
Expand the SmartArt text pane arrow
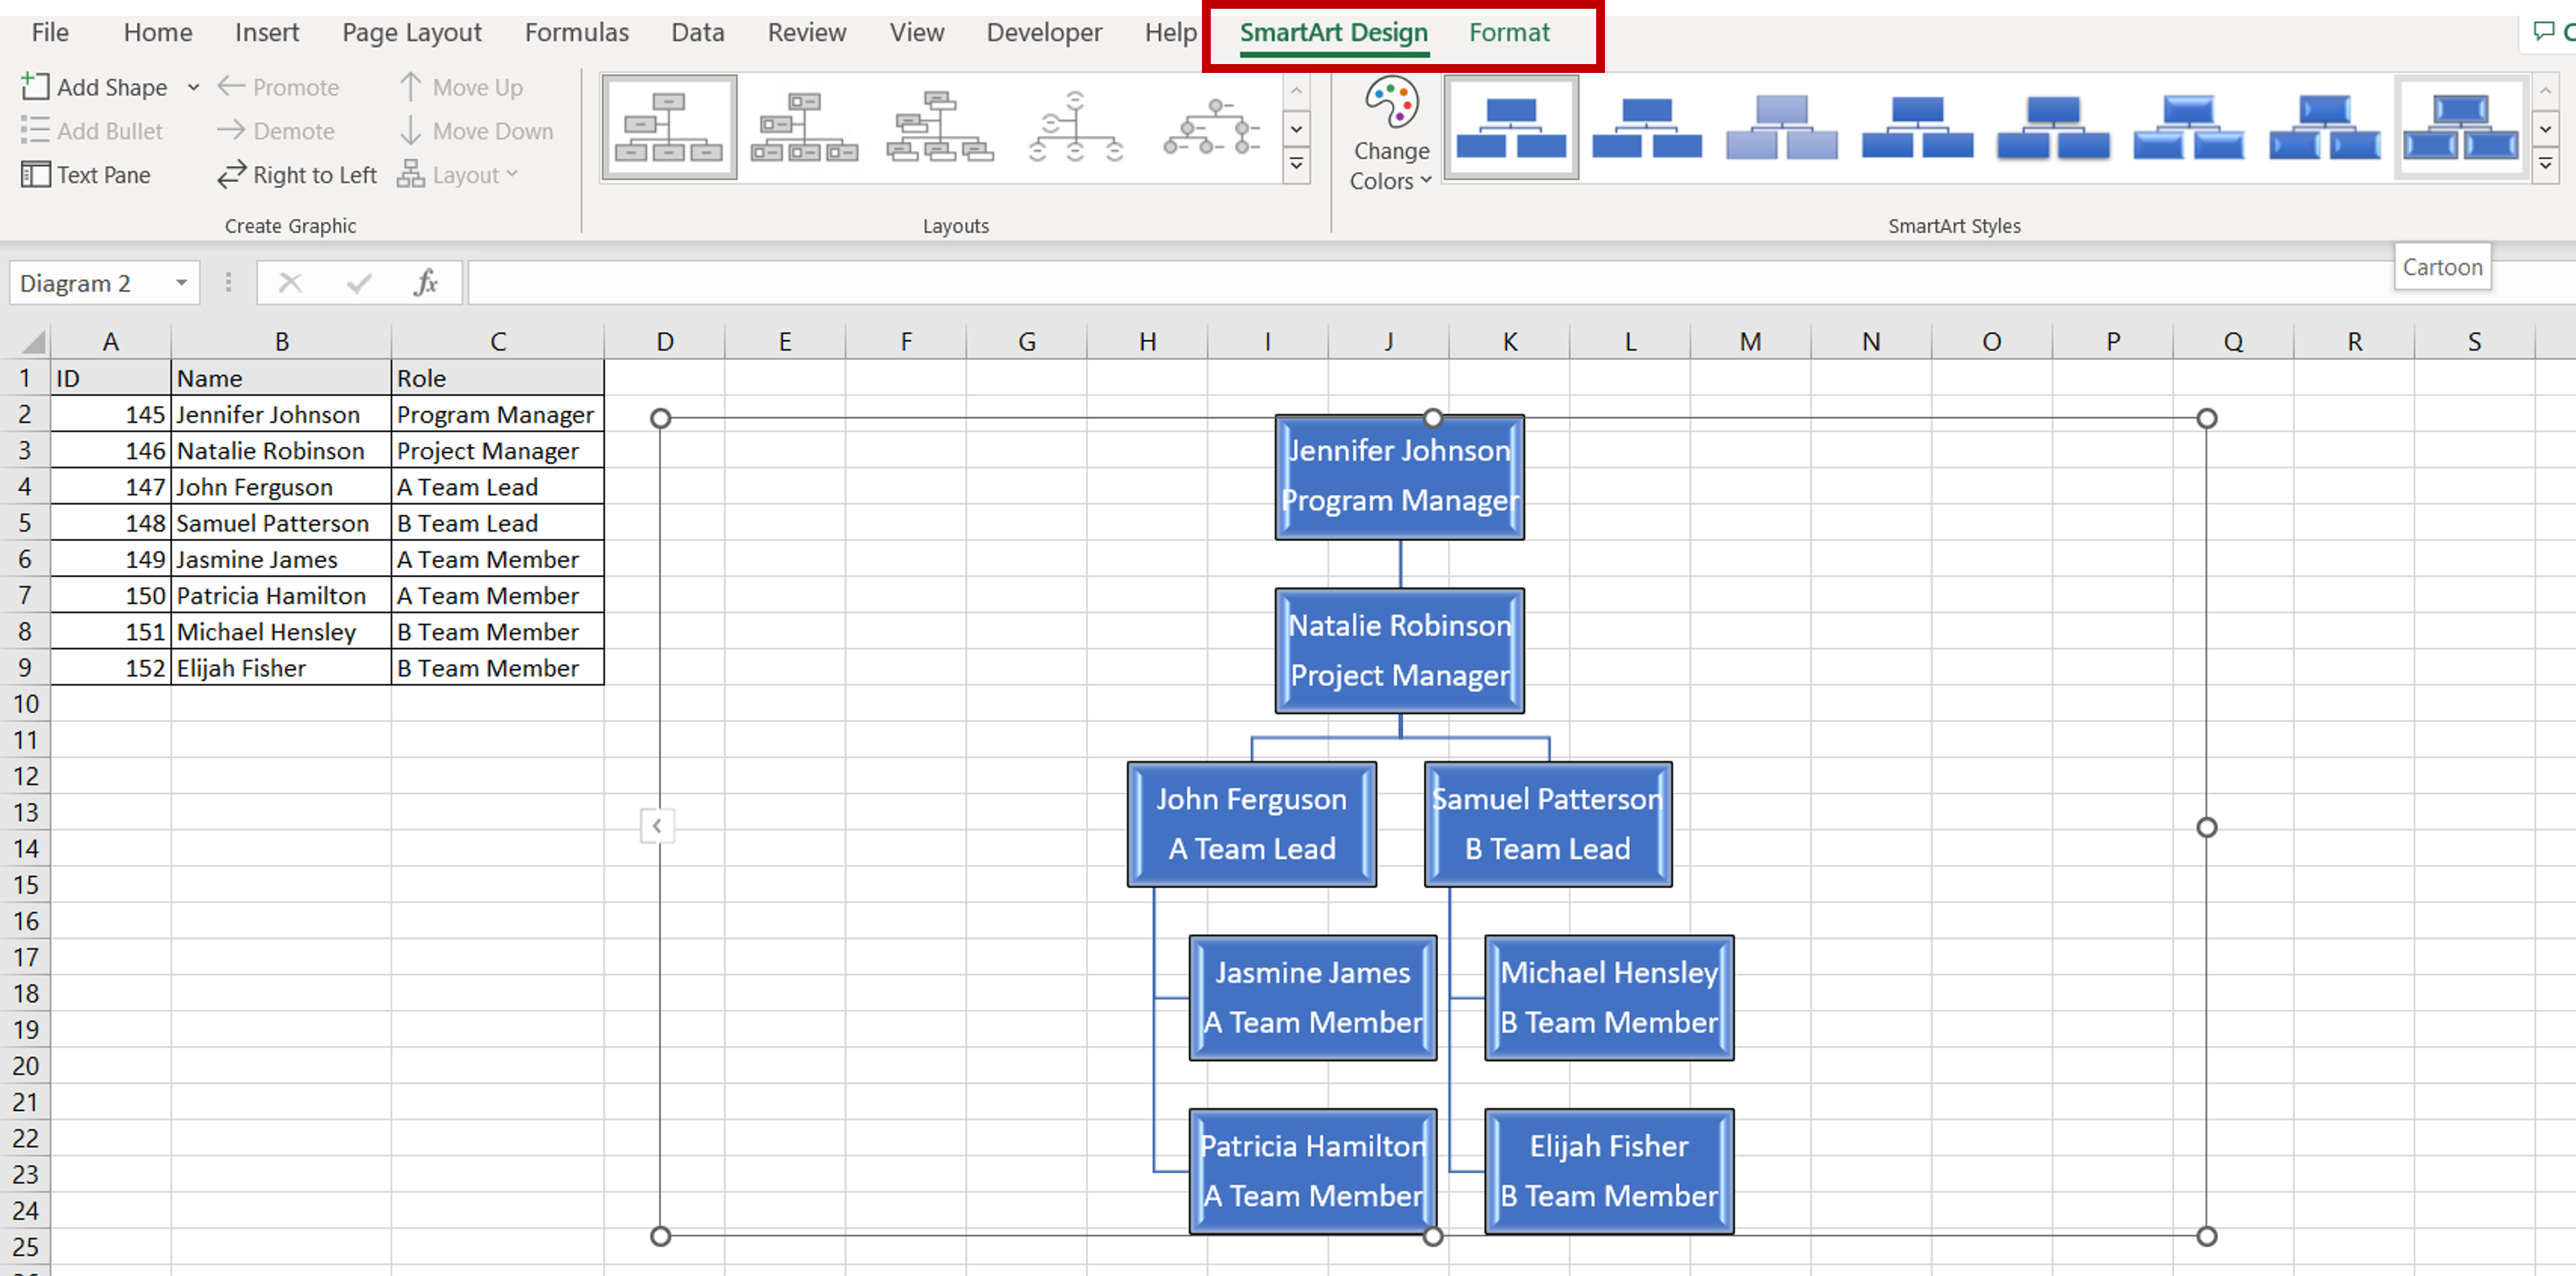coord(657,826)
